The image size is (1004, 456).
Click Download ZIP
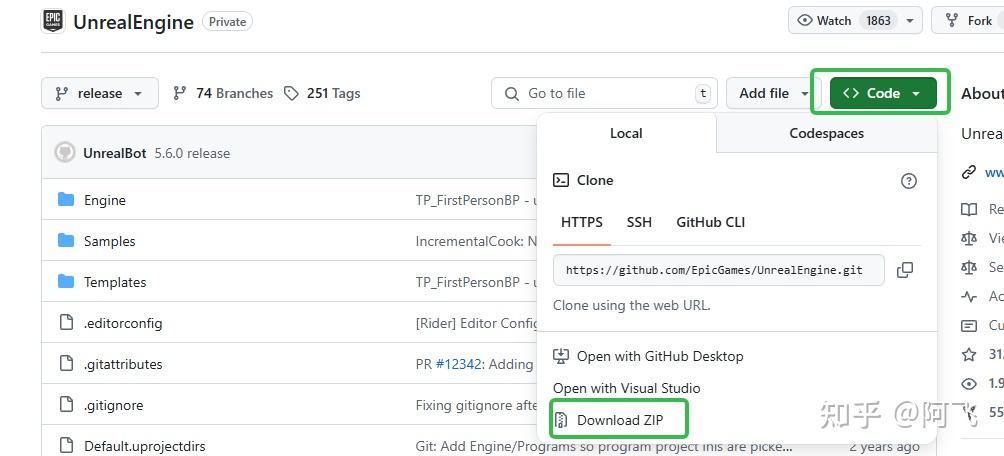coord(619,420)
